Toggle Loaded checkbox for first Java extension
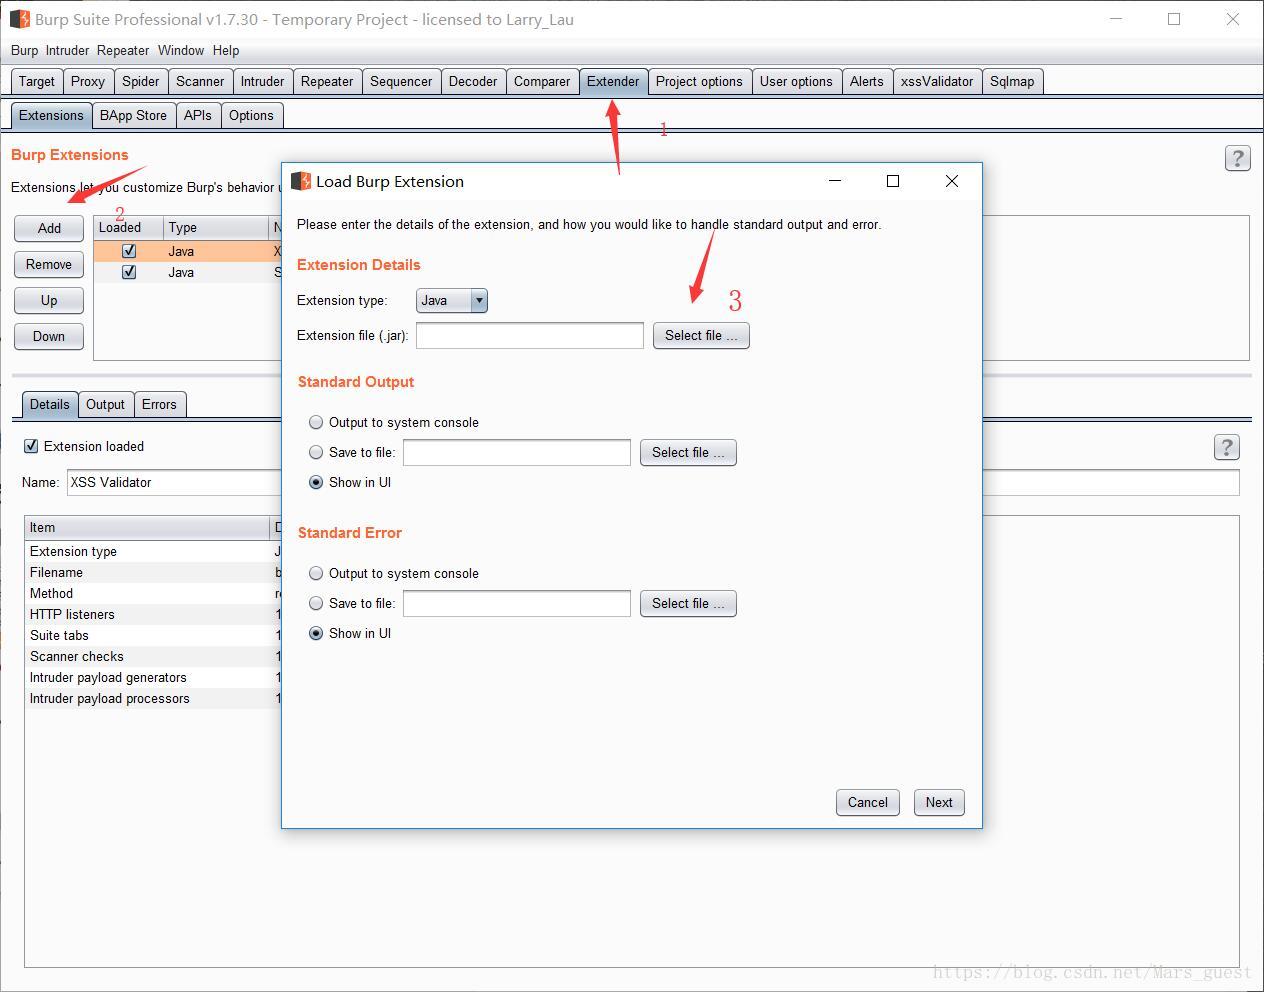 click(x=129, y=251)
